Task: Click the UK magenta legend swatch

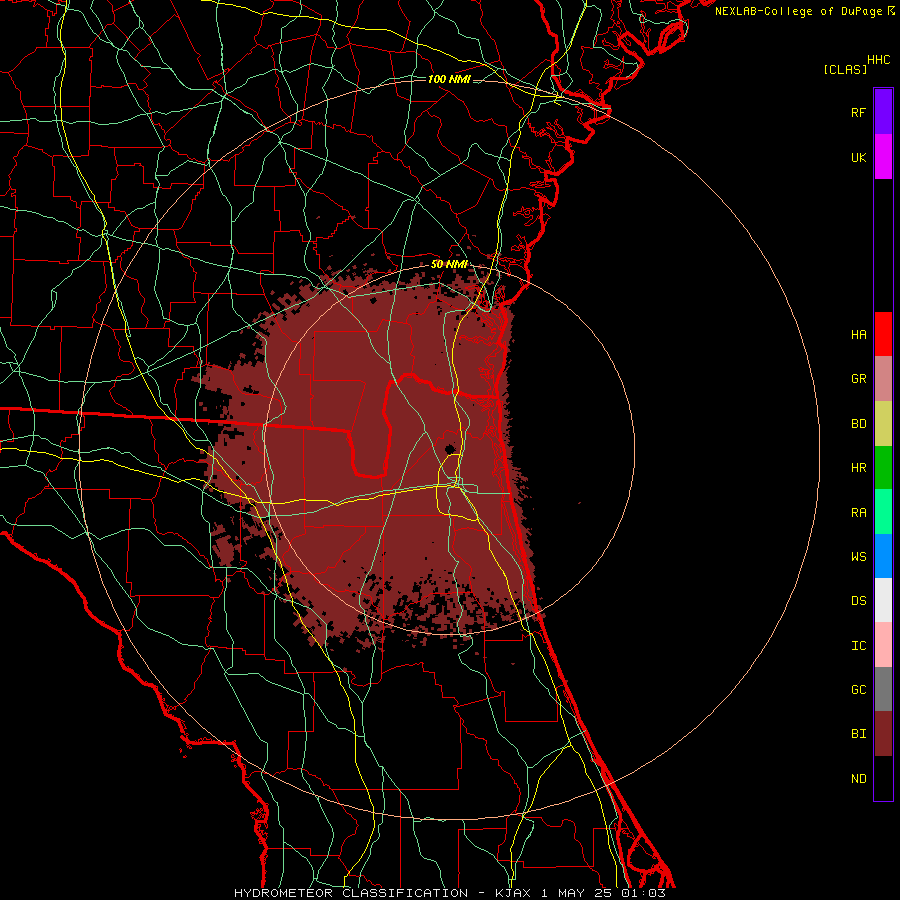Action: pos(883,157)
